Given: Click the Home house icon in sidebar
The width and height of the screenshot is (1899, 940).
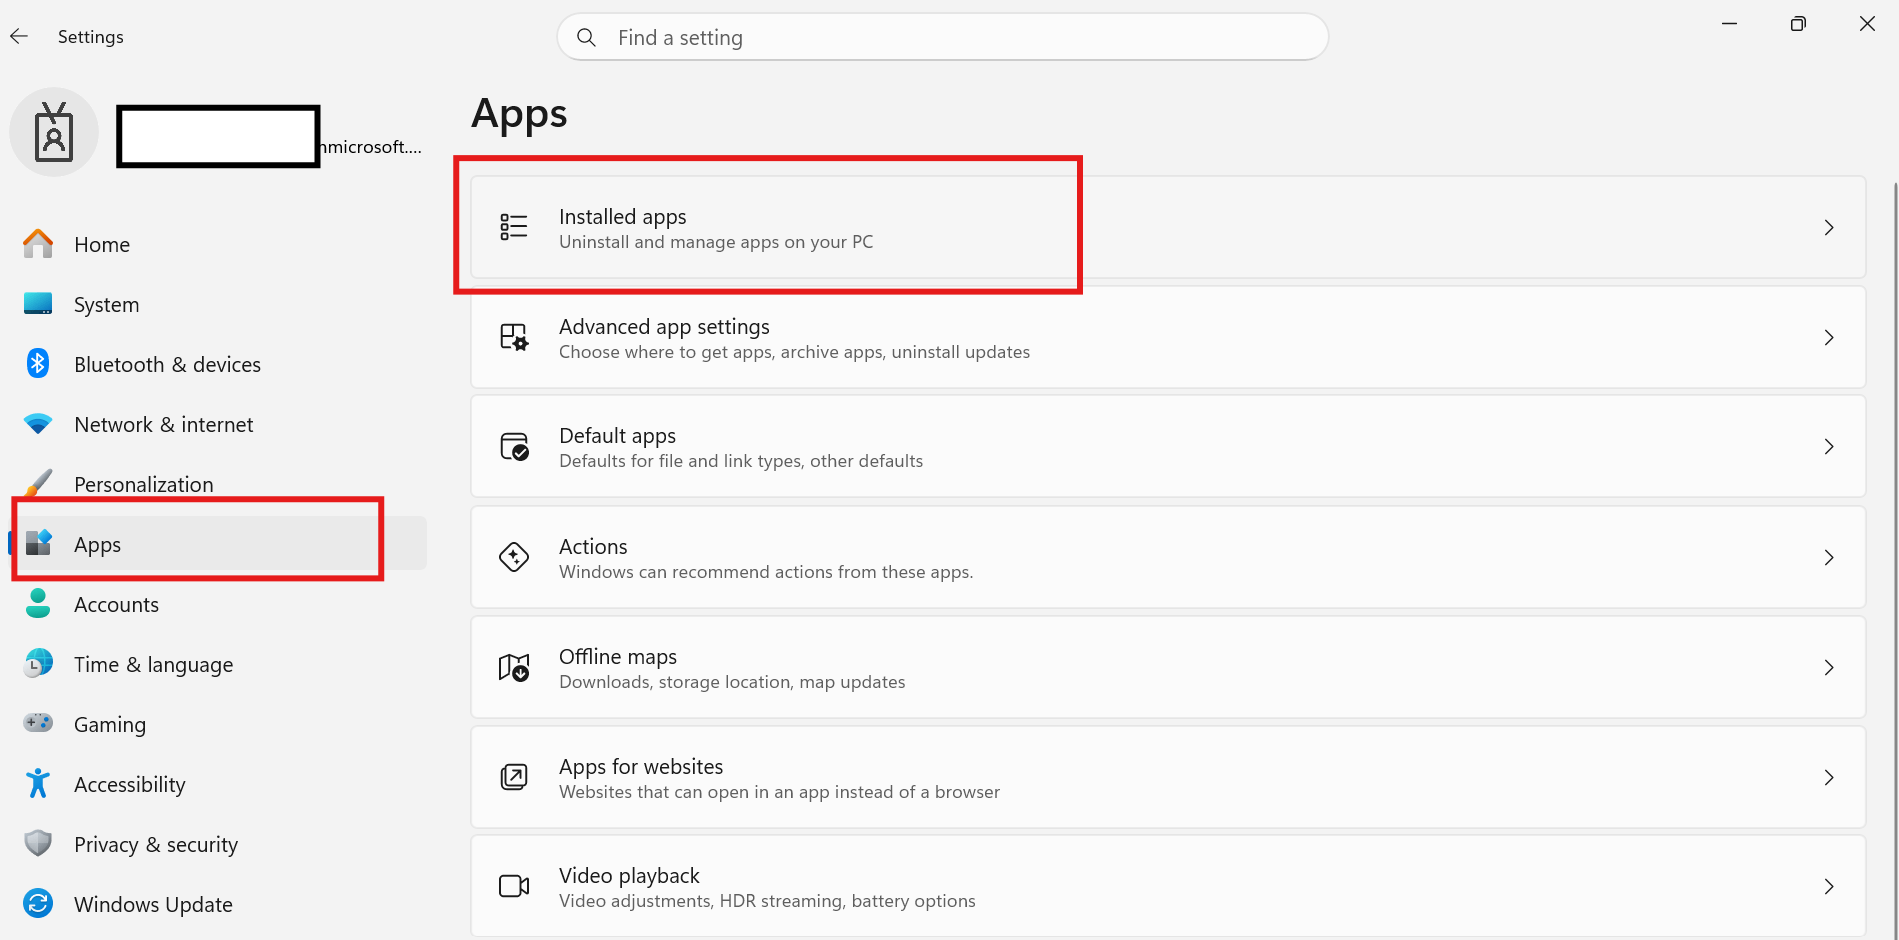Looking at the screenshot, I should pos(38,244).
